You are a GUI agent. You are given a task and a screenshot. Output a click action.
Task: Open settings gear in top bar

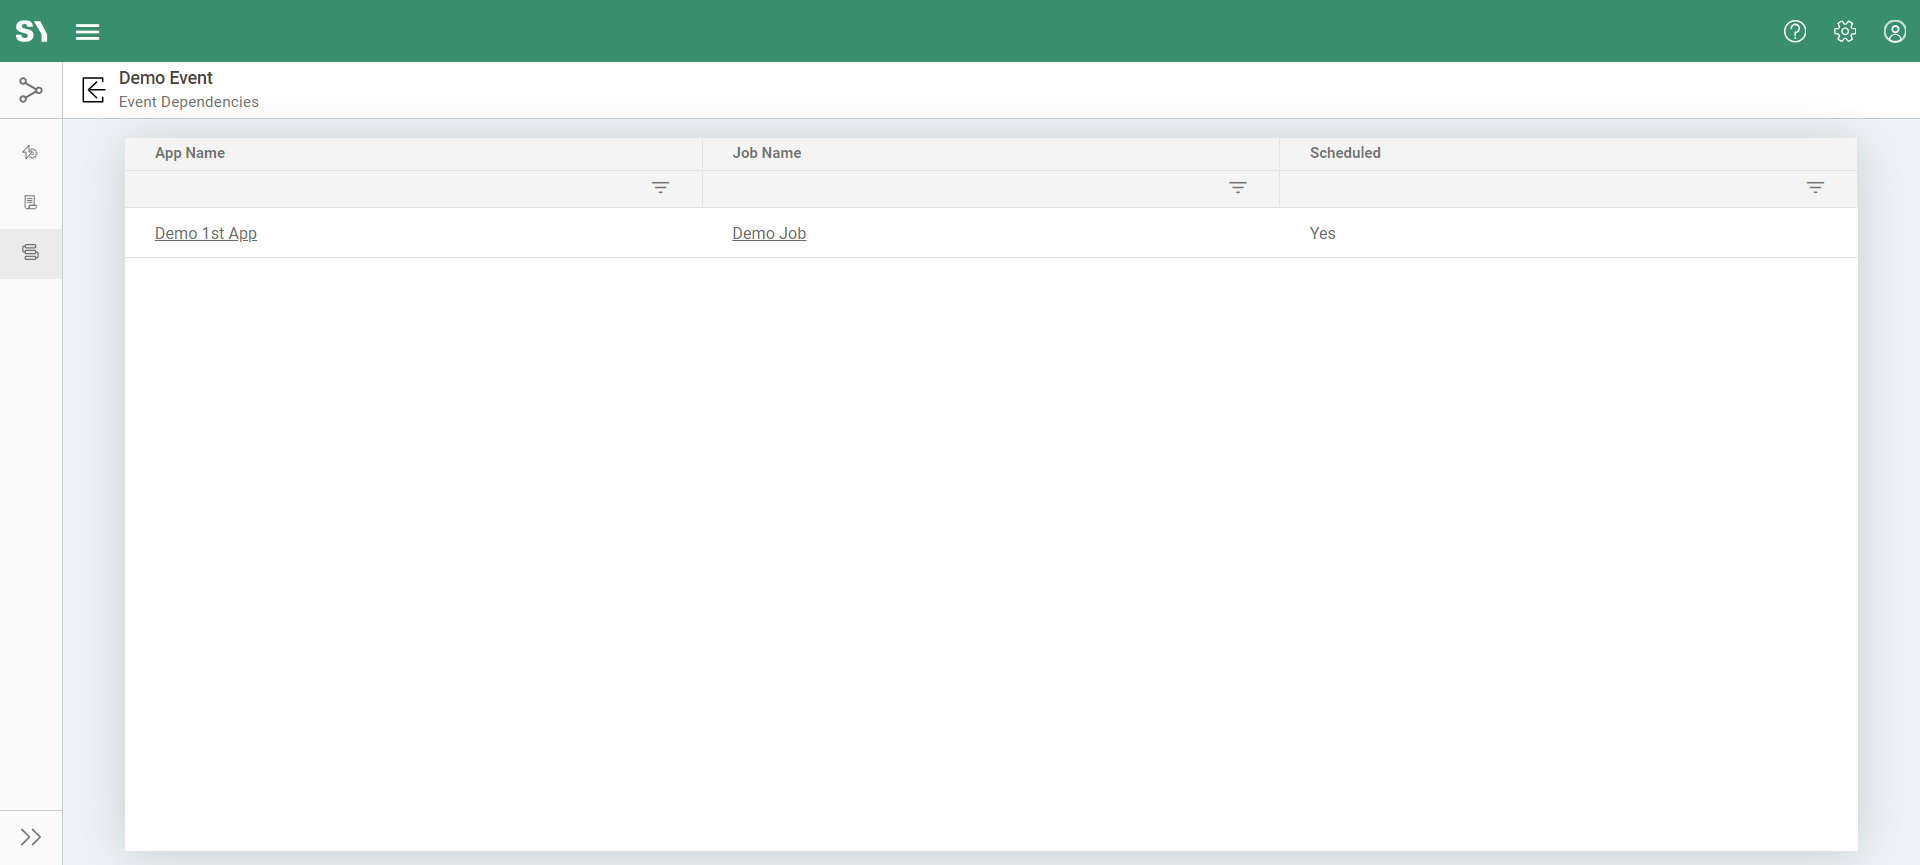point(1845,31)
